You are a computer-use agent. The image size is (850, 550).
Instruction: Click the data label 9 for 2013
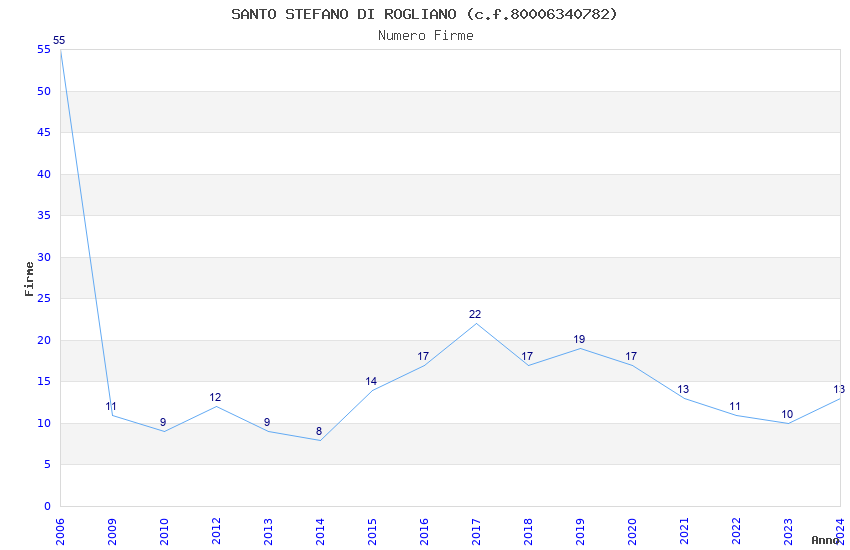pos(267,422)
